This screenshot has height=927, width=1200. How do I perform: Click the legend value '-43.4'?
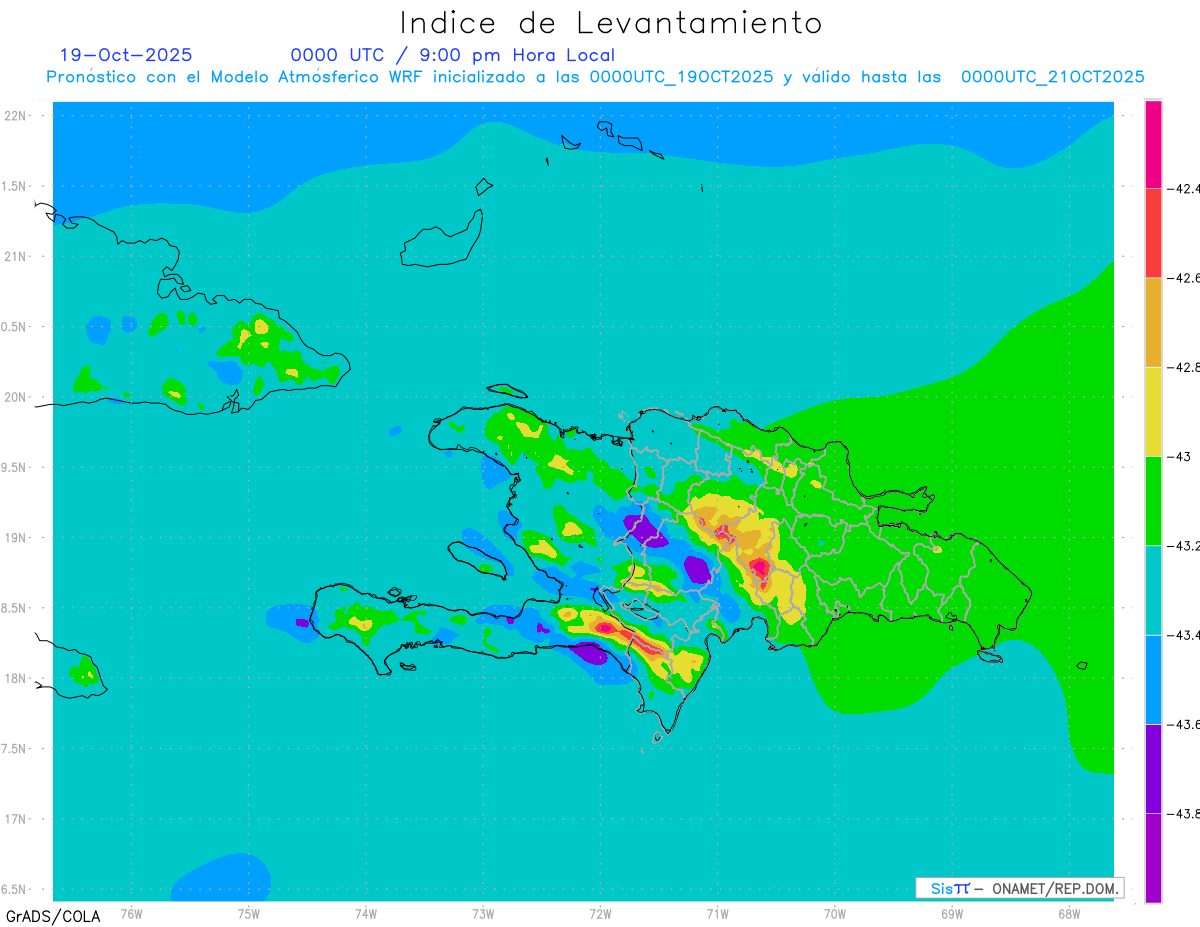point(1183,635)
